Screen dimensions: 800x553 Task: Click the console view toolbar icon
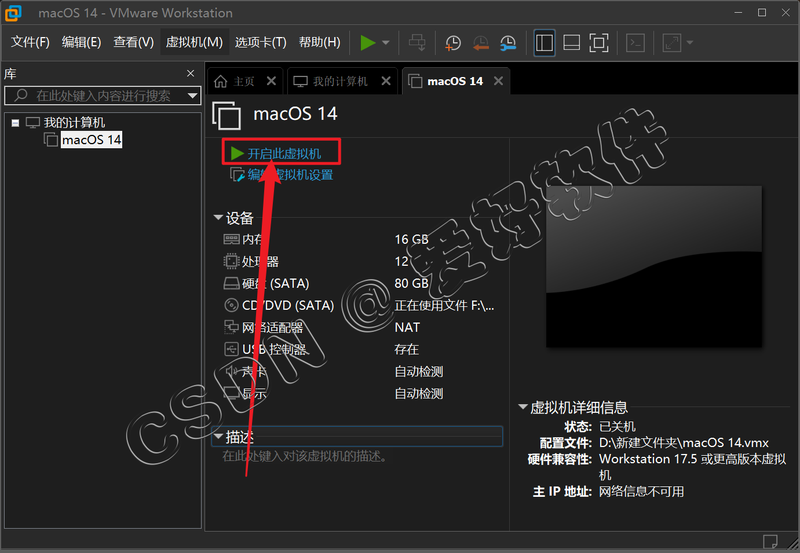pos(636,43)
